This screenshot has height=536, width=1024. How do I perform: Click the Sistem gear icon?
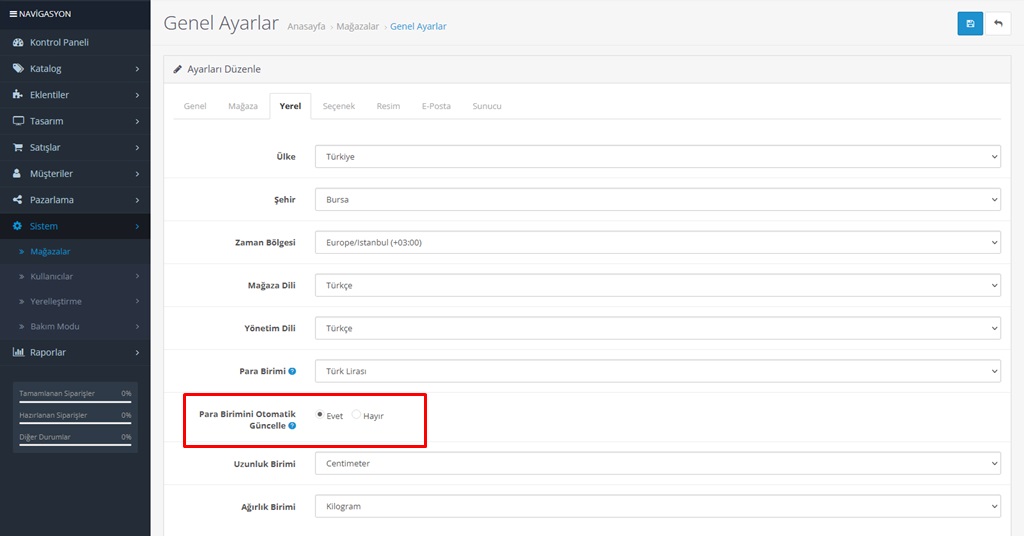coord(18,226)
